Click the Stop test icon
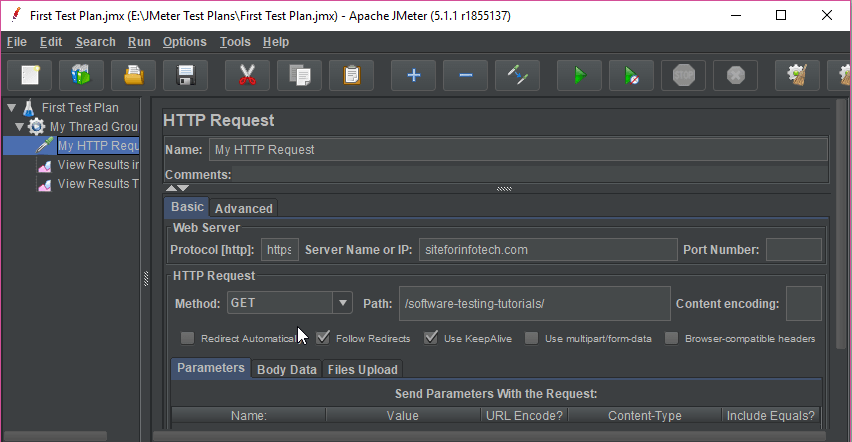The height and width of the screenshot is (442, 852). tap(684, 75)
